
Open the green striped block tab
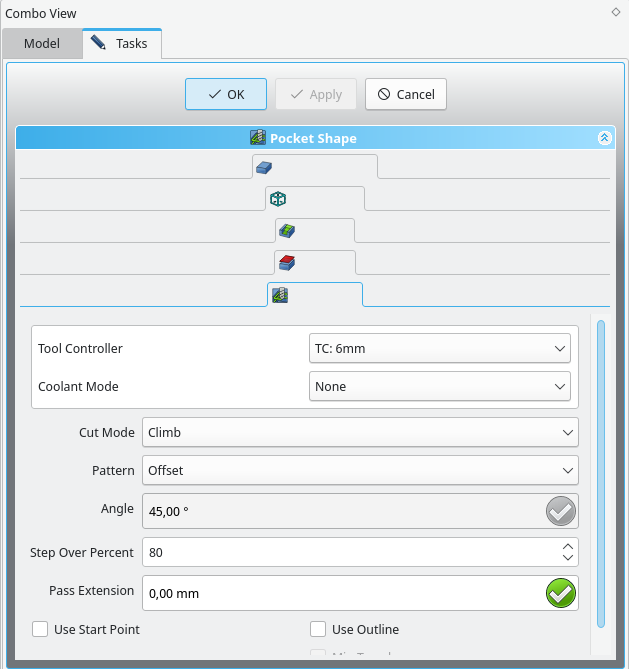tap(287, 231)
